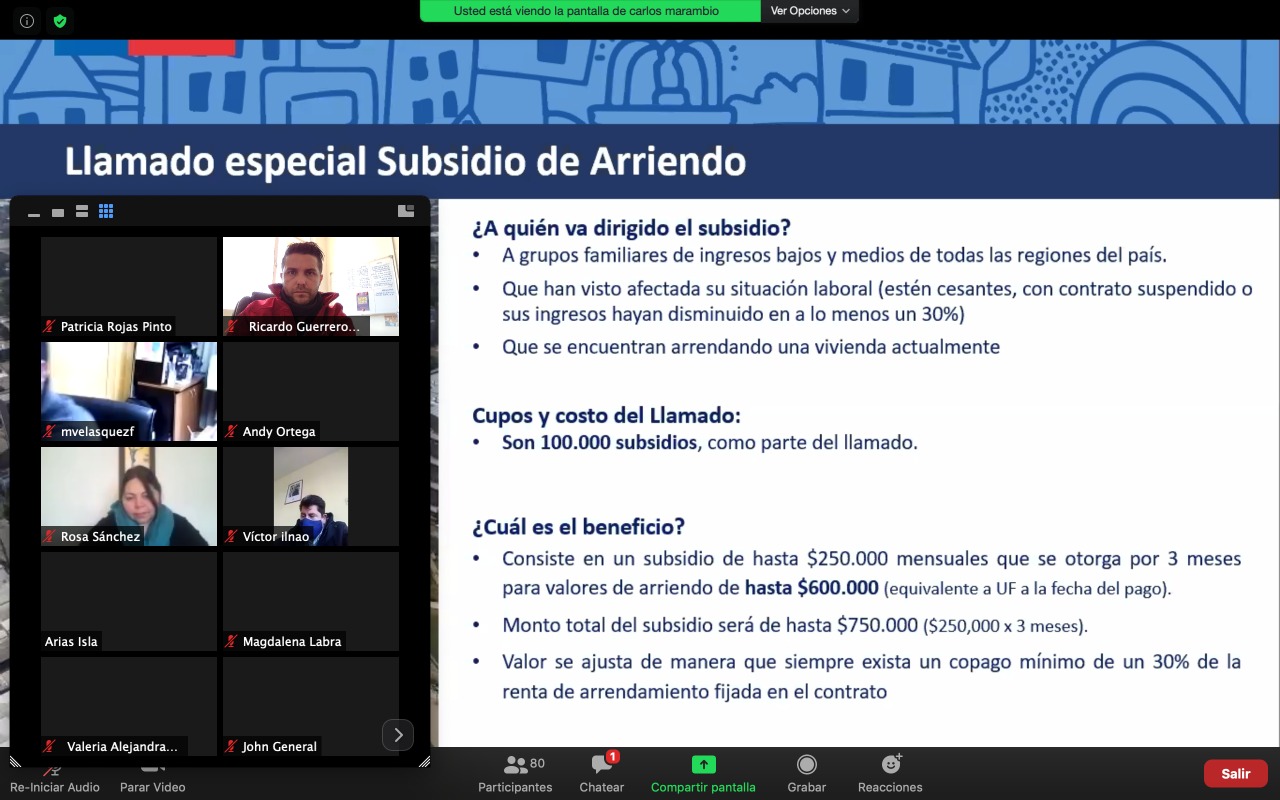Click muted mic icon beside Rosa Sánchez
Image resolution: width=1280 pixels, height=800 pixels.
point(49,537)
